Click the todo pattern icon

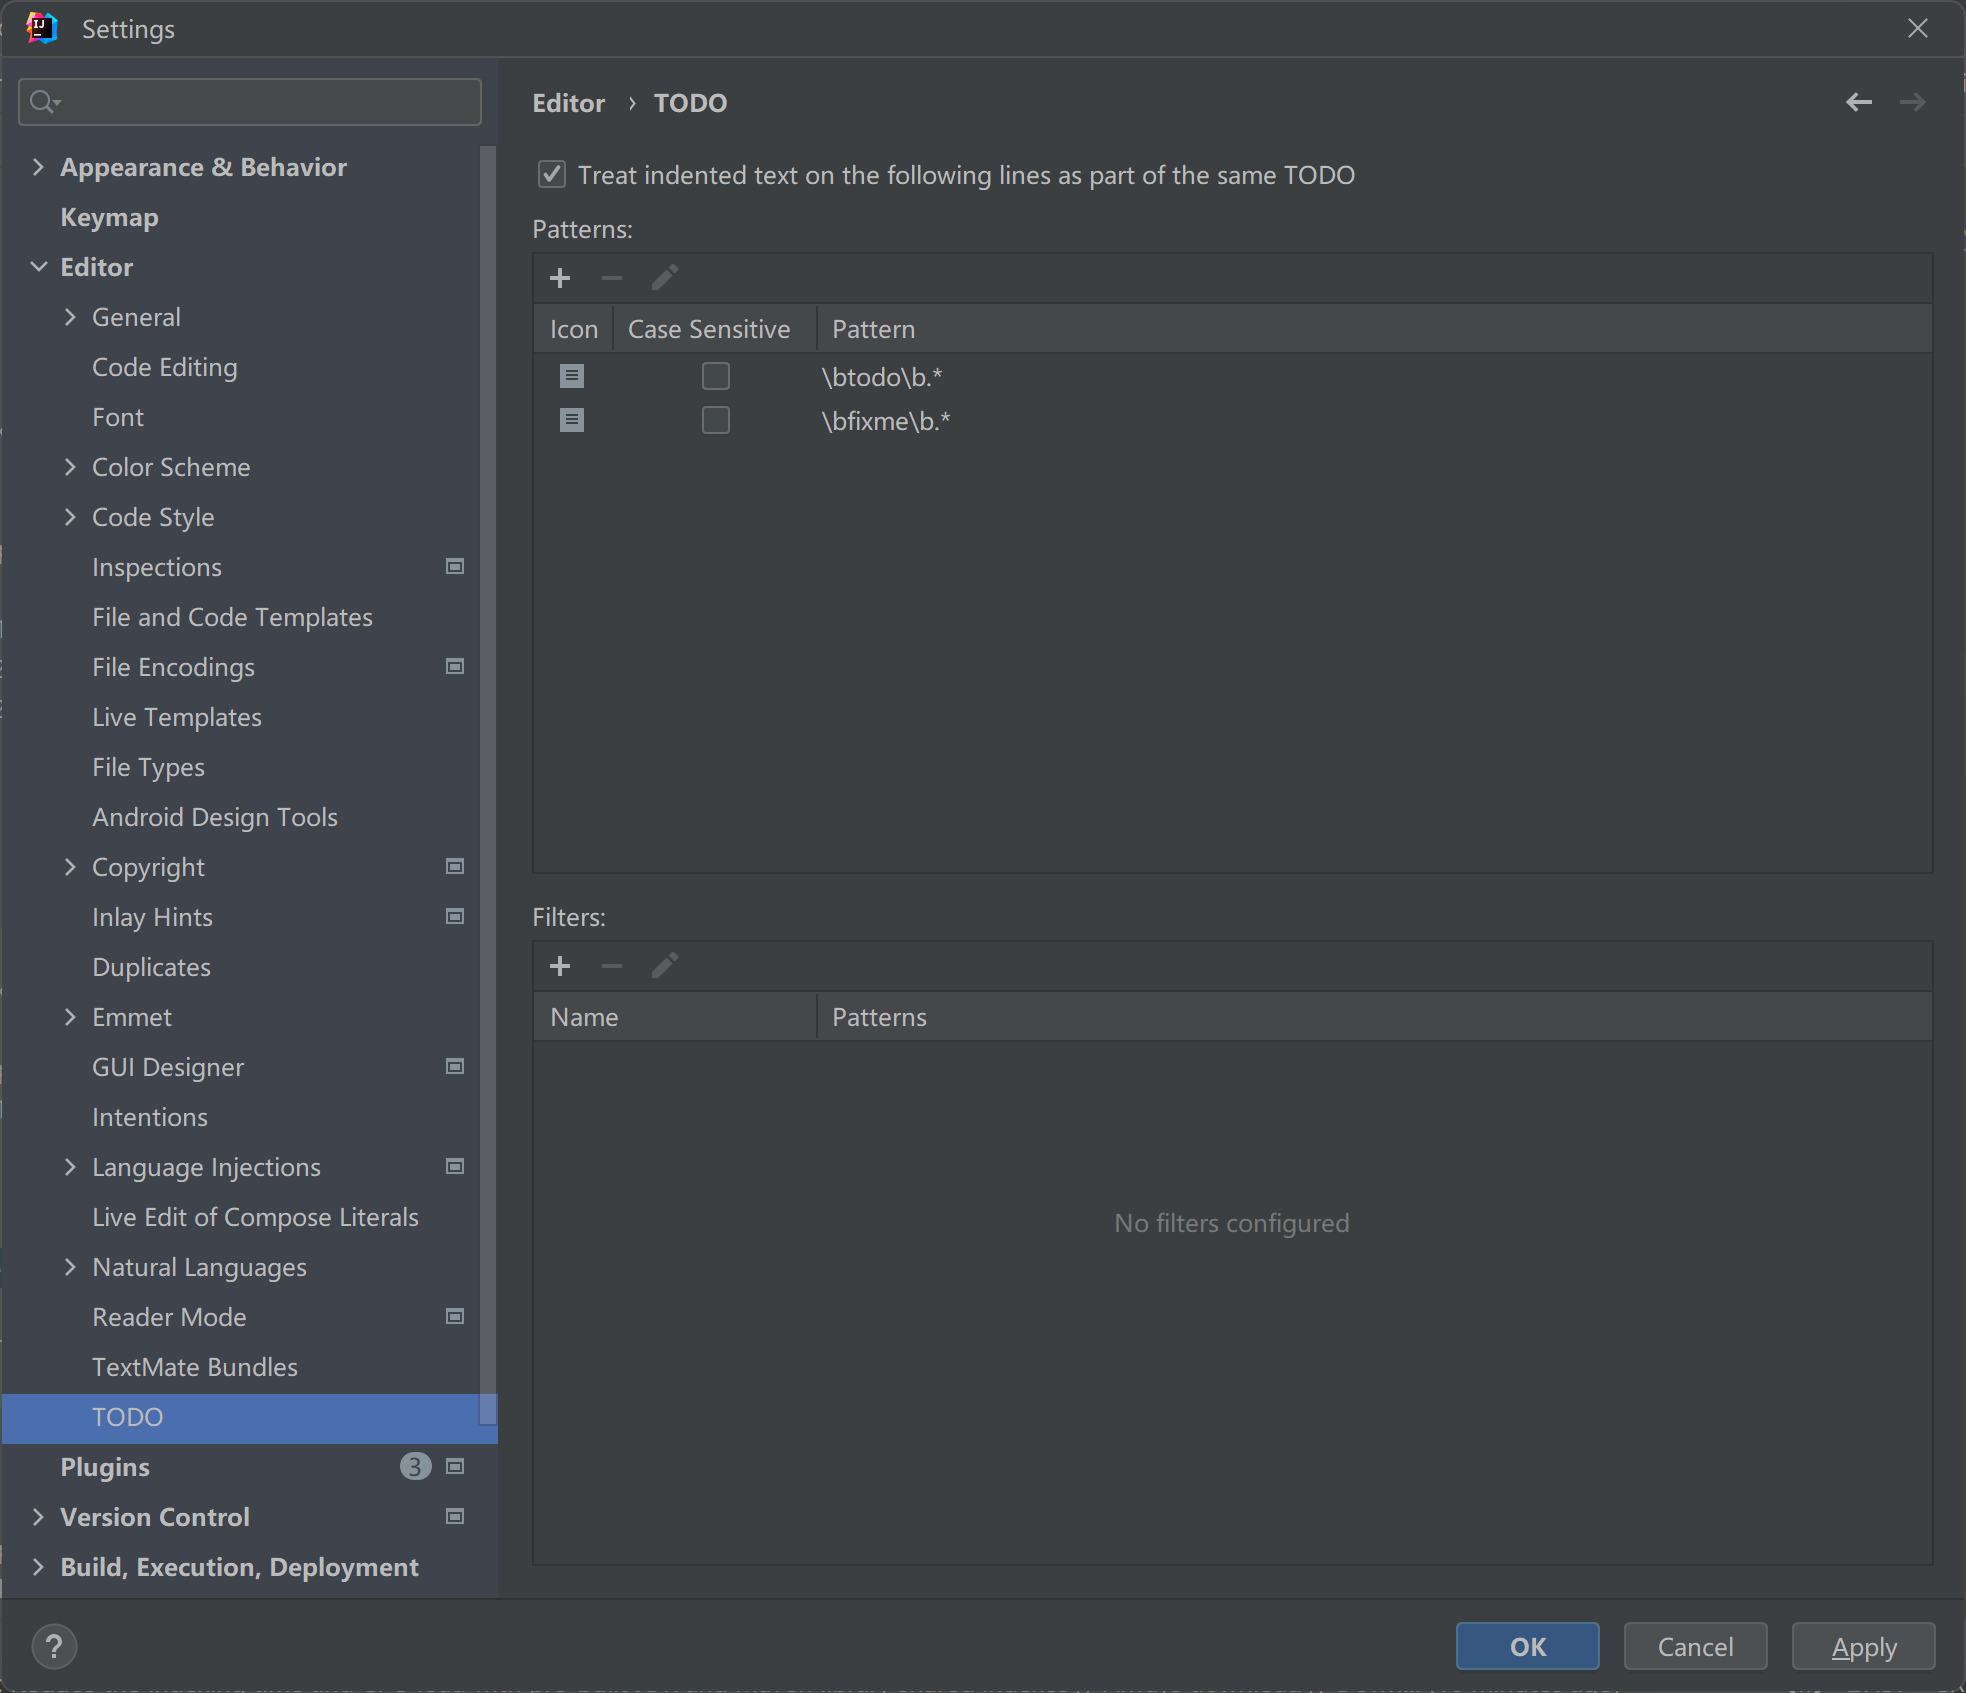572,376
